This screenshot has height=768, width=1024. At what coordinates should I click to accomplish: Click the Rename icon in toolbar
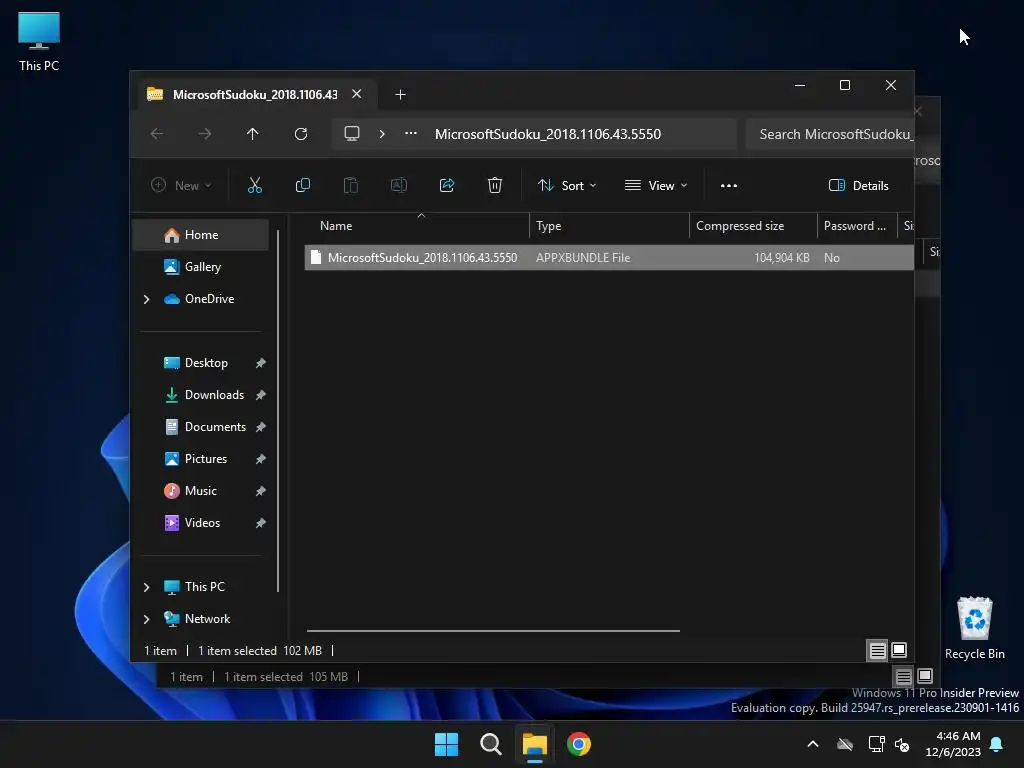pyautogui.click(x=398, y=185)
